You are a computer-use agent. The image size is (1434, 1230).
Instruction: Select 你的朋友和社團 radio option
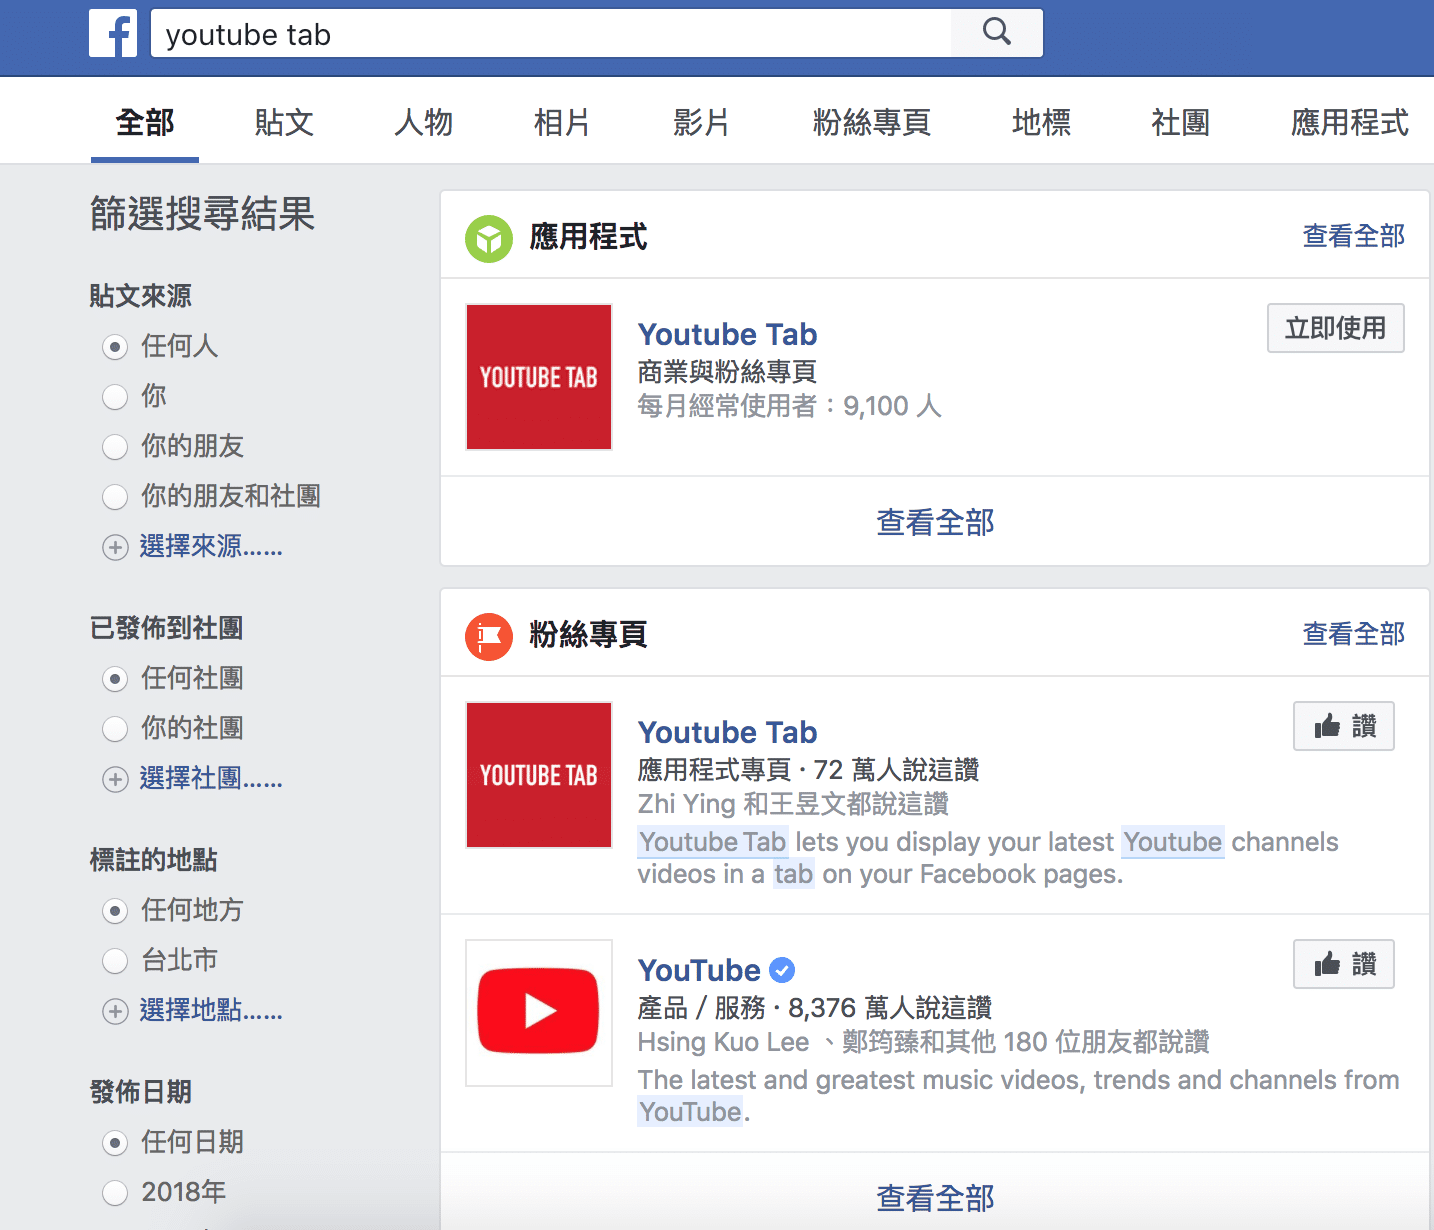coord(116,497)
